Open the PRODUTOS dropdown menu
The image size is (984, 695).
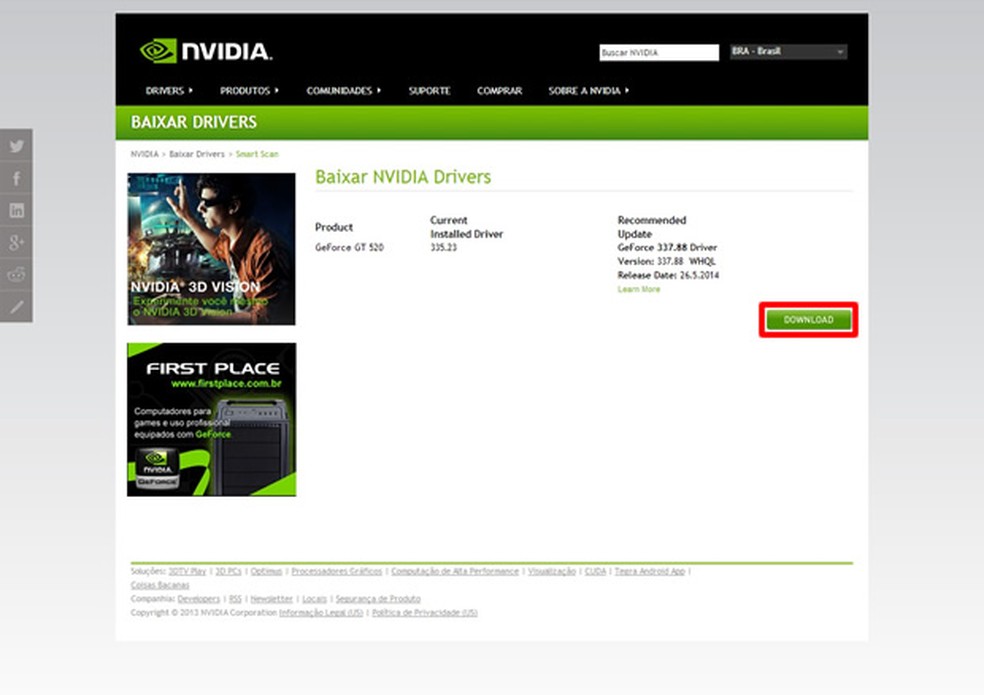pos(247,90)
